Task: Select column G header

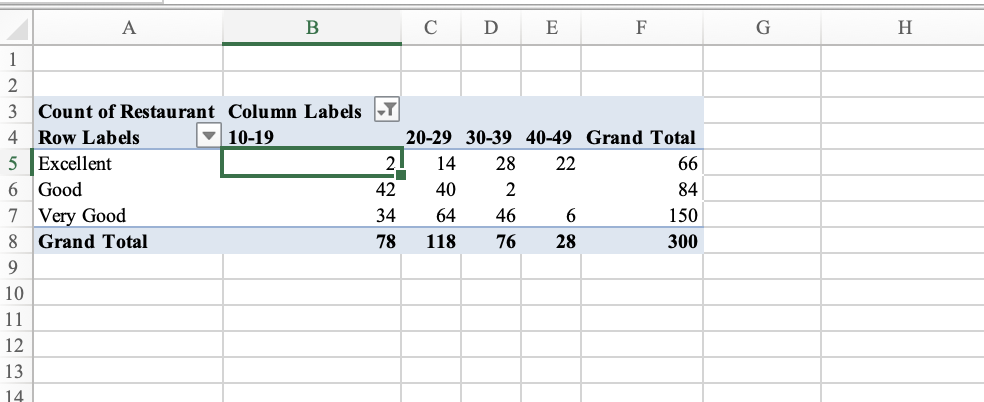Action: 763,30
